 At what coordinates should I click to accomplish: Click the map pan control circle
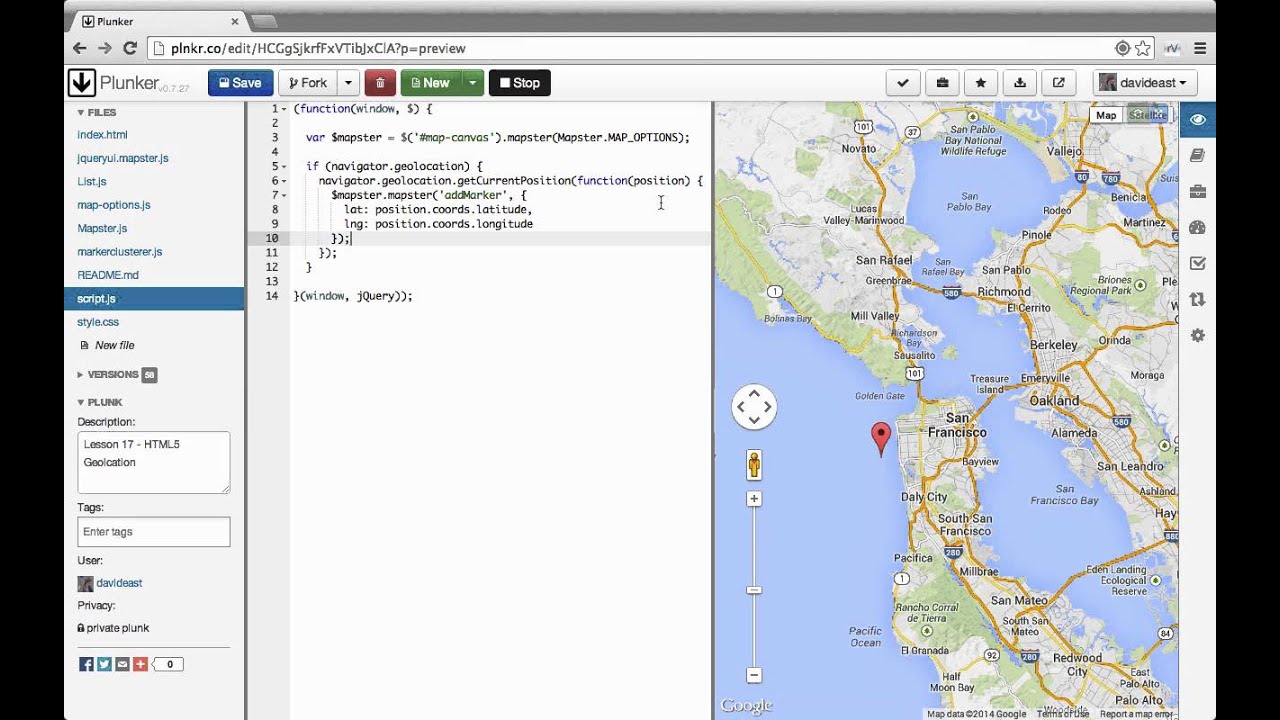click(x=754, y=407)
